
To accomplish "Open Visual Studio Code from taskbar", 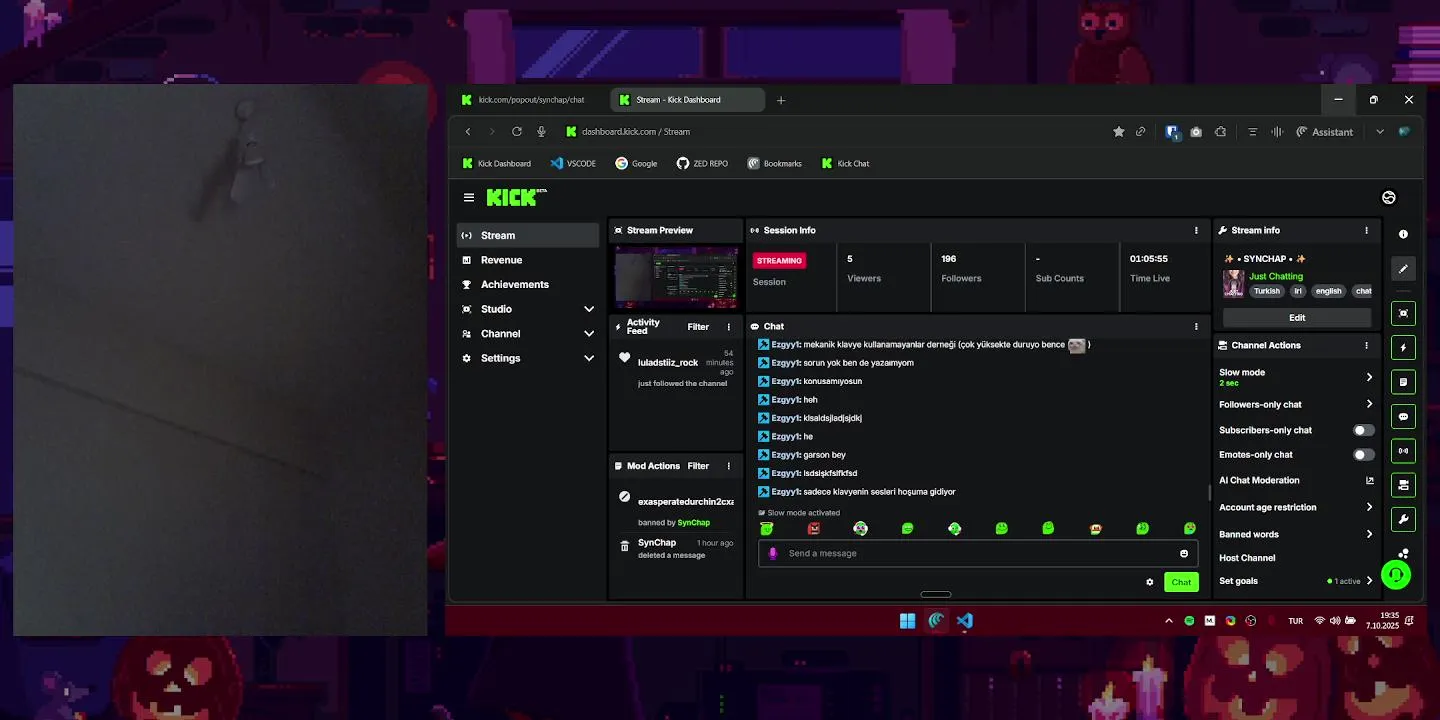I will [x=964, y=621].
